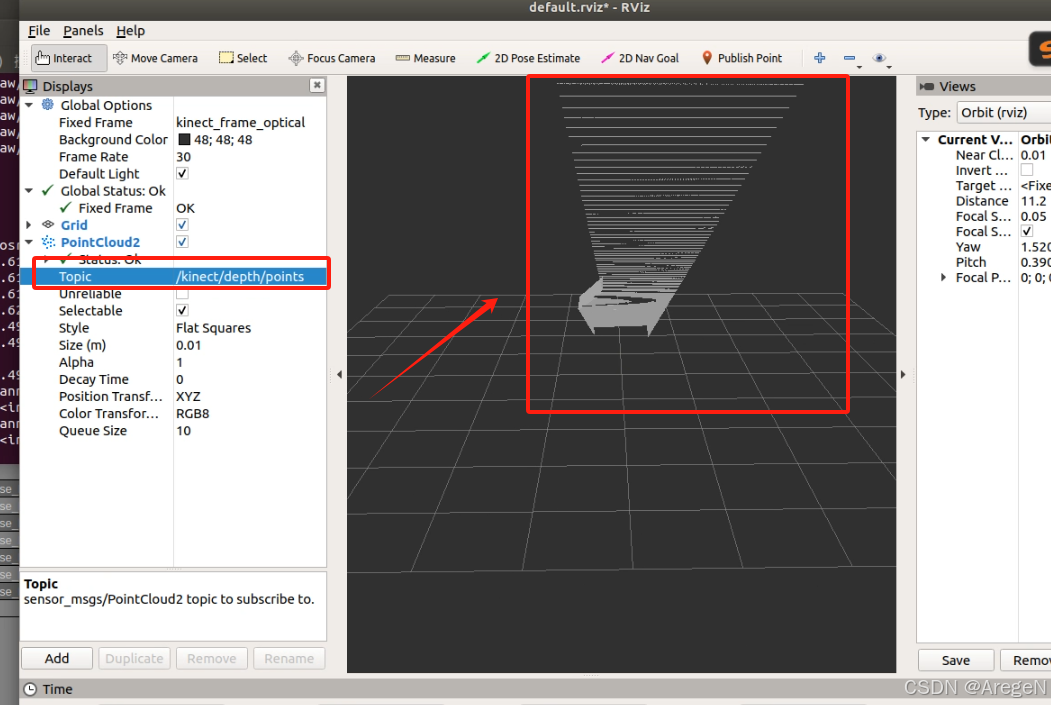Select the Position Transformer XYZ value
This screenshot has height=705, width=1051.
[x=250, y=396]
